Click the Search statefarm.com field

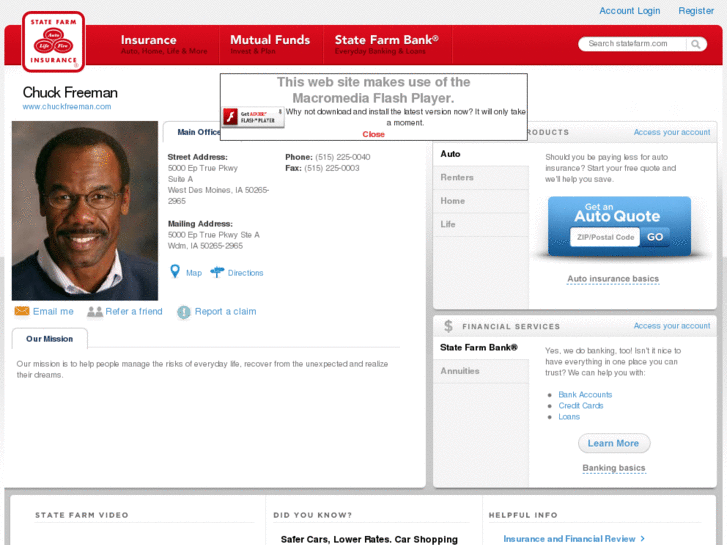tap(632, 44)
